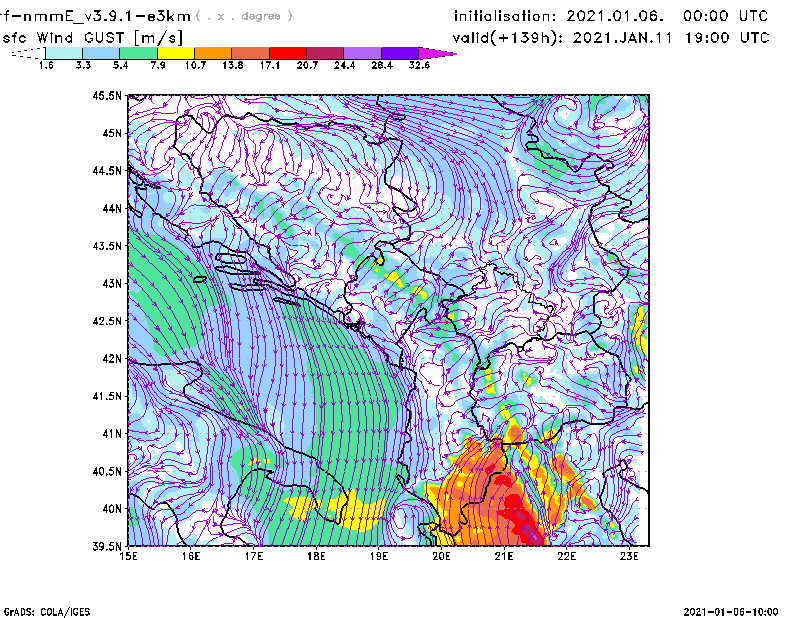Click the 40.5N latitude label
Viewport: 800px width, 618px height.
point(108,471)
